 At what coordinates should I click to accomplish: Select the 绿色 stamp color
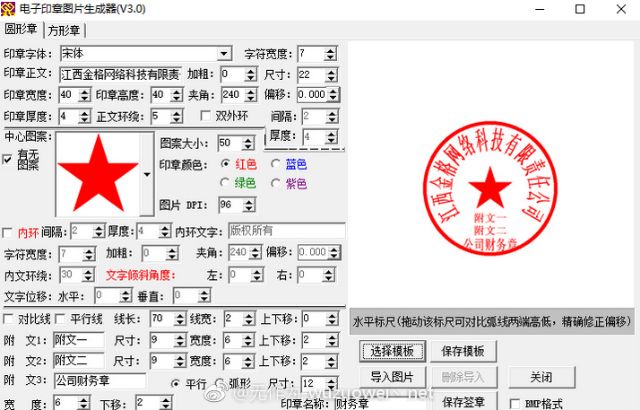(224, 182)
